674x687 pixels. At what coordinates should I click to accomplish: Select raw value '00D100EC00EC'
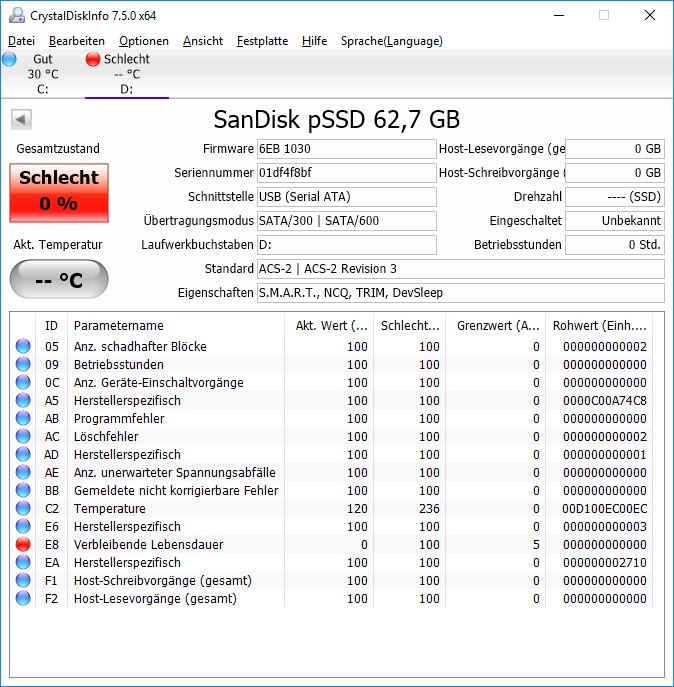605,509
